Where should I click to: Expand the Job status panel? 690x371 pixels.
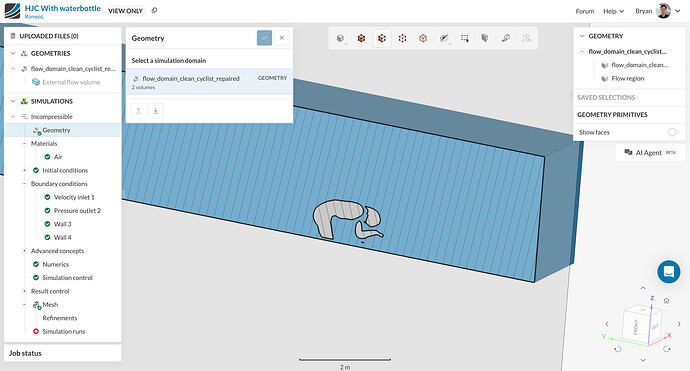point(62,353)
